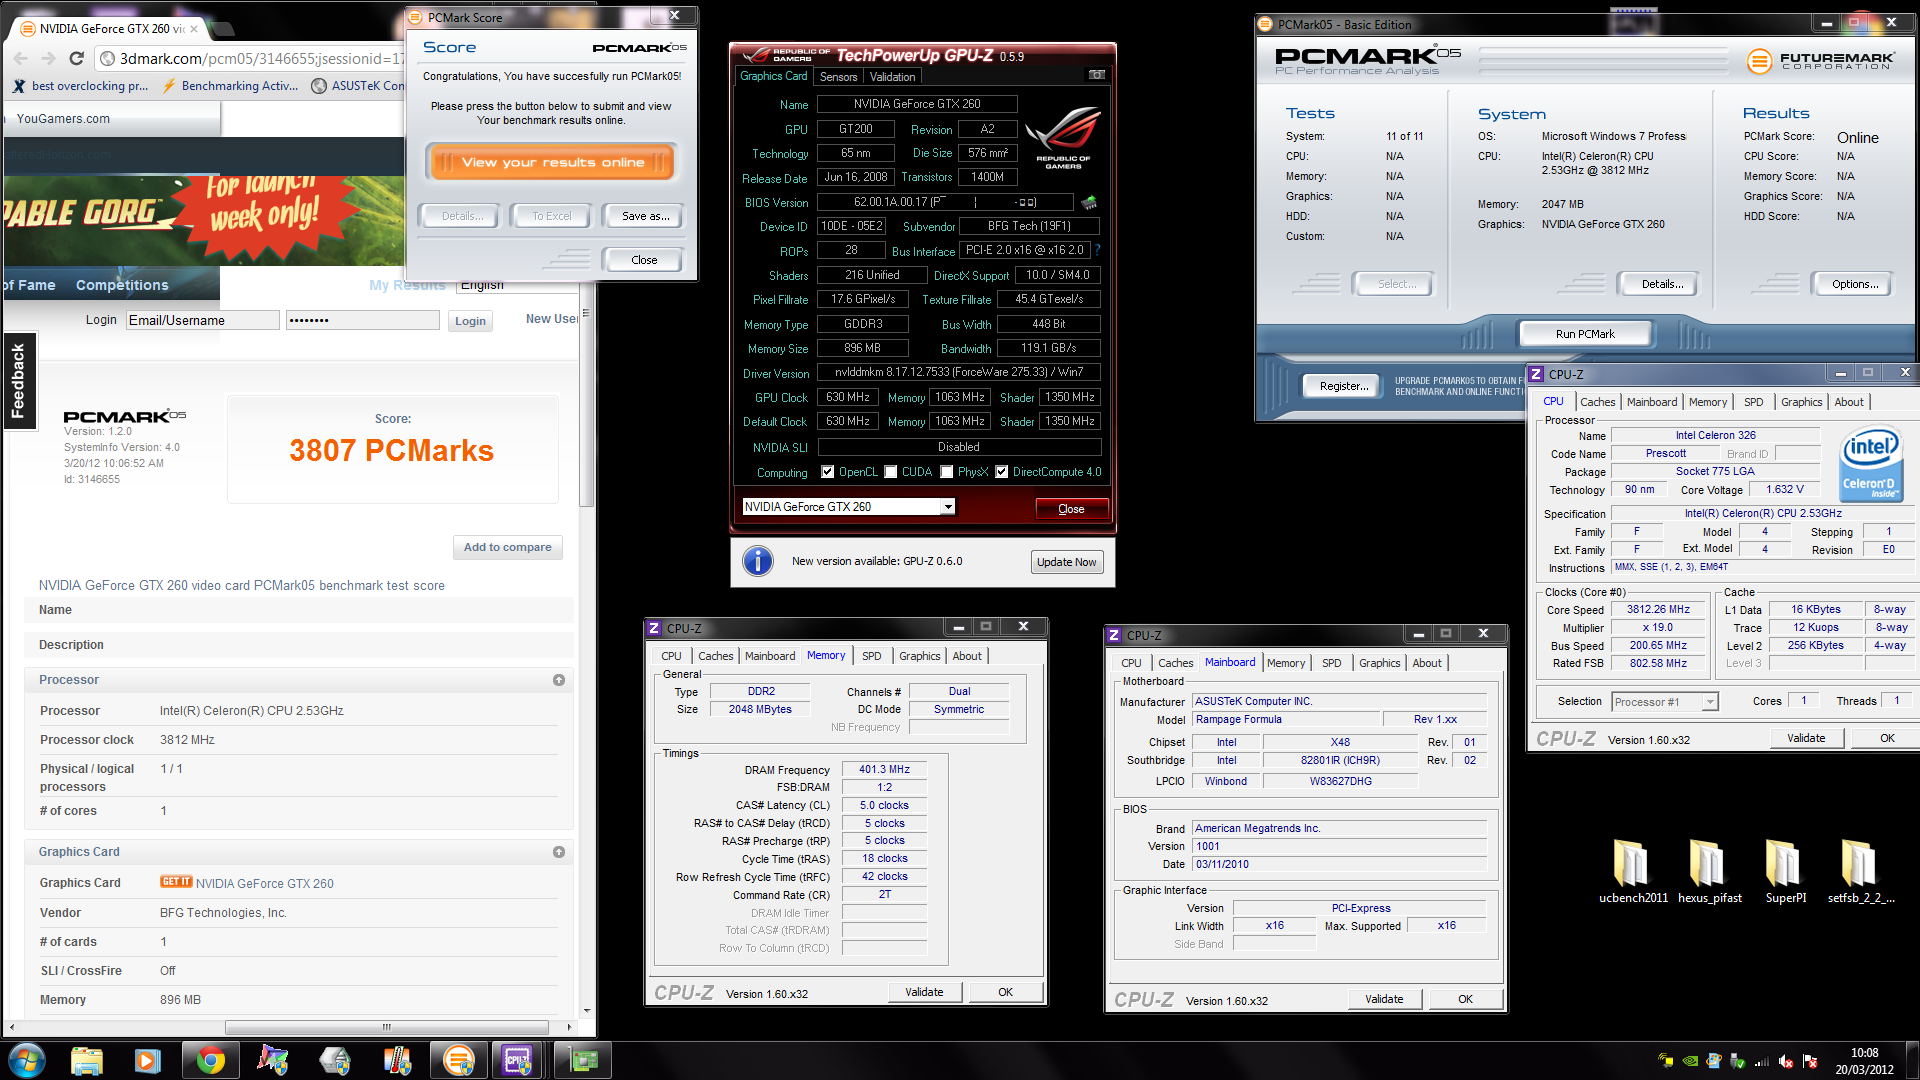Switch to GPU-Z green card taskbar icon

point(583,1060)
